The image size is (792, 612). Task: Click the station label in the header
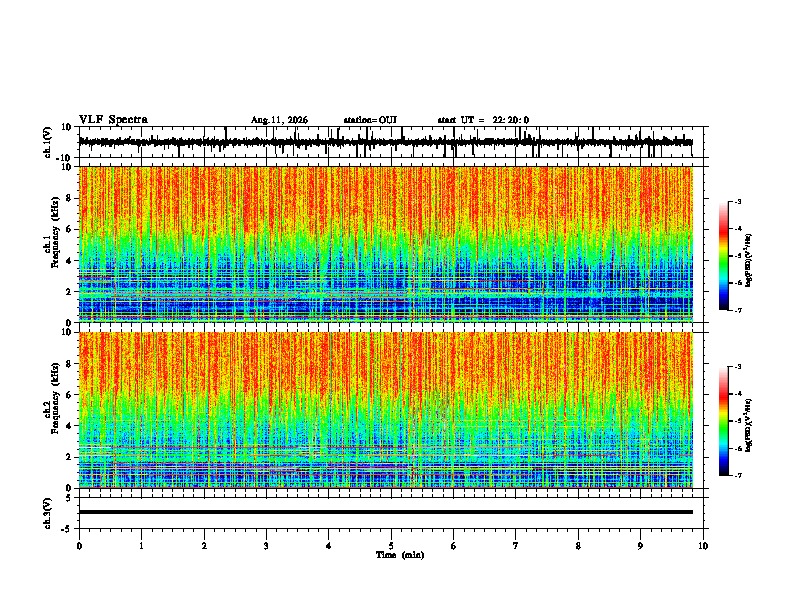pyautogui.click(x=370, y=120)
